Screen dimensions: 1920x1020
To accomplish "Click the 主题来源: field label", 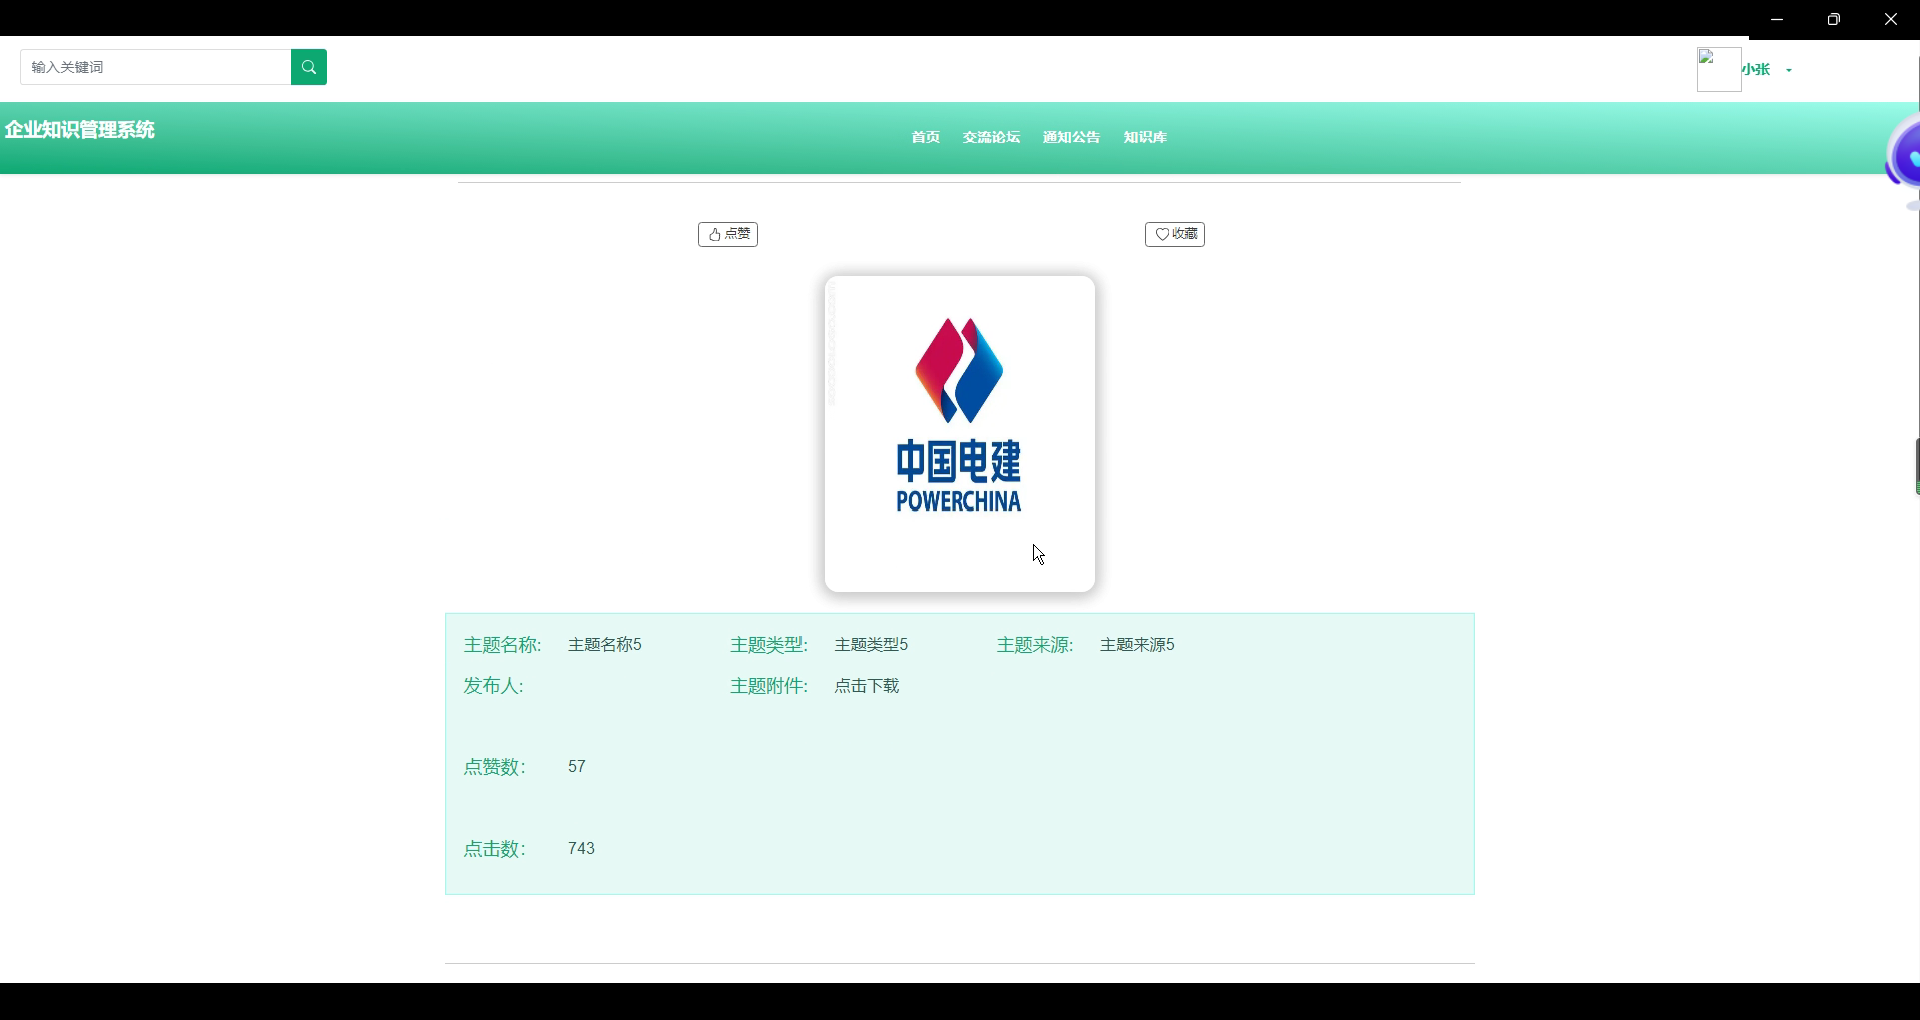I will point(1035,645).
